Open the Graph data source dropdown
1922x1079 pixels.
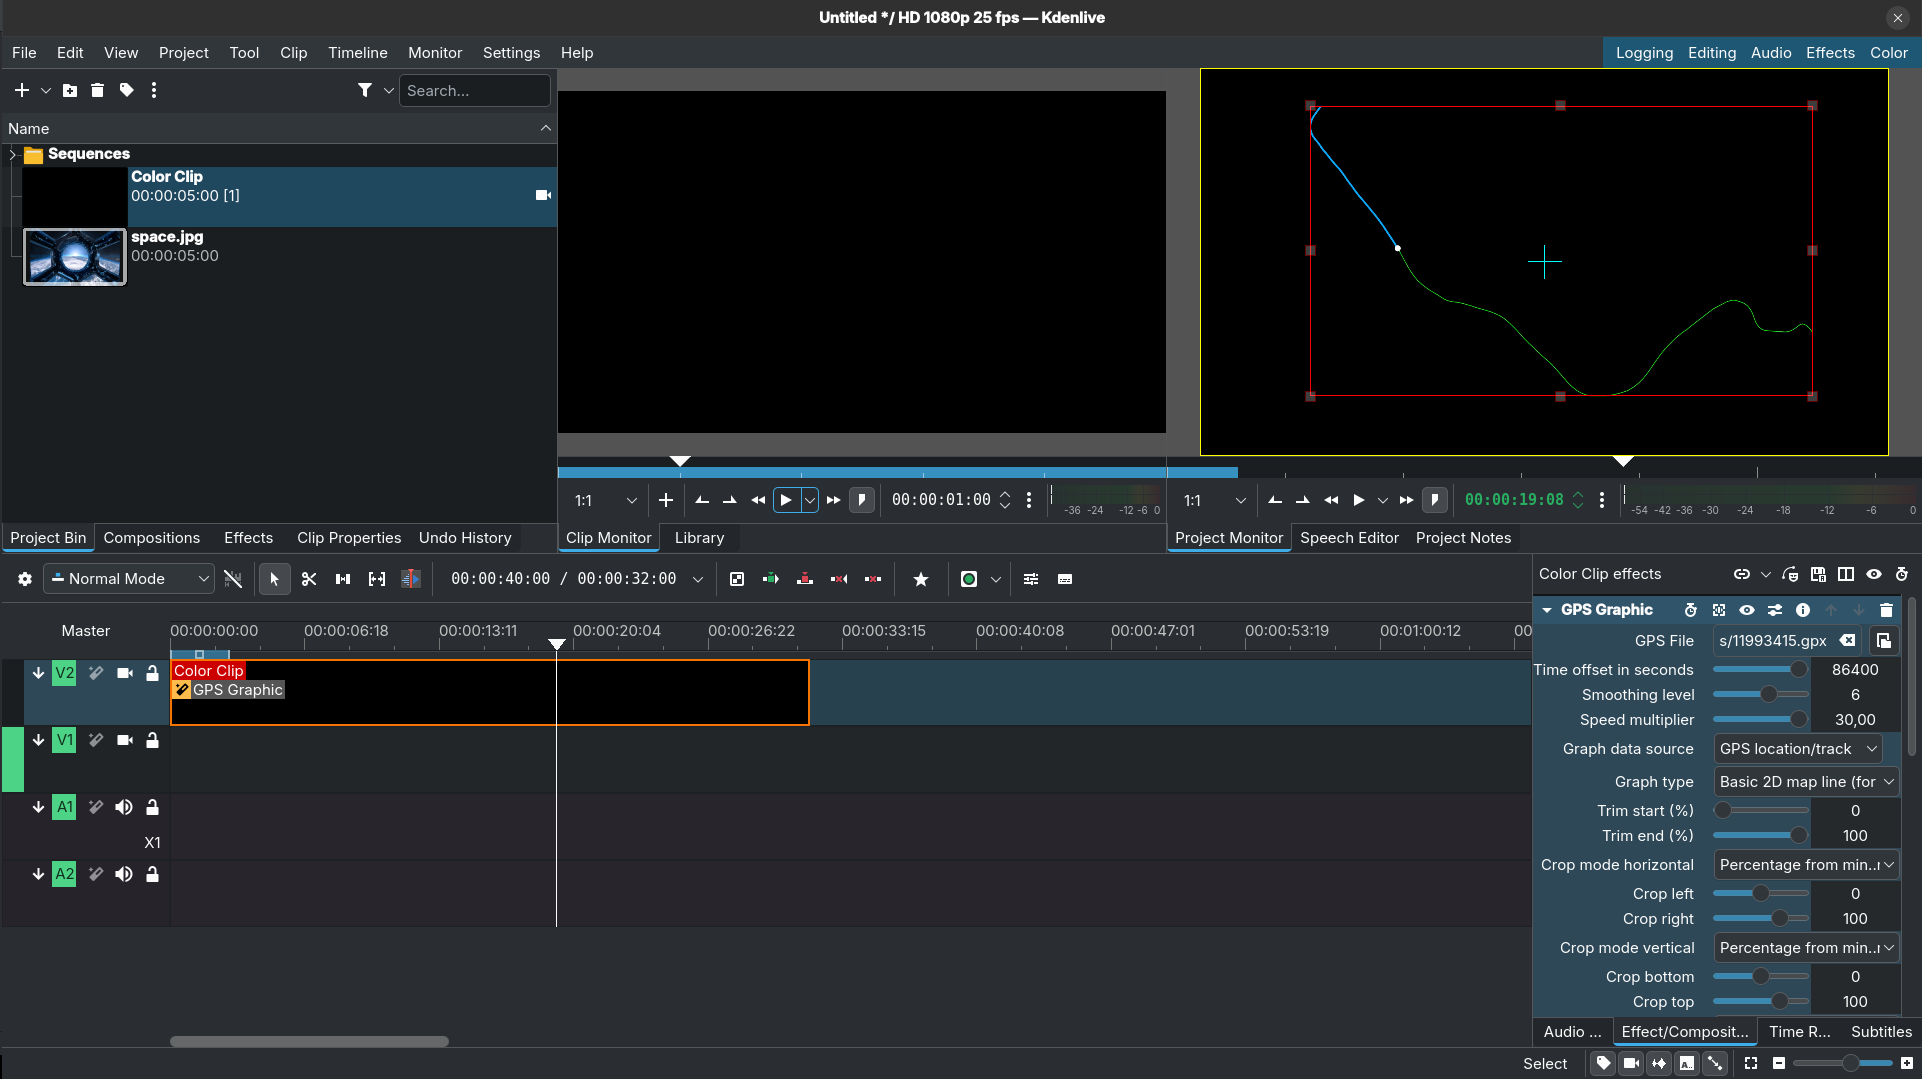tap(1798, 749)
